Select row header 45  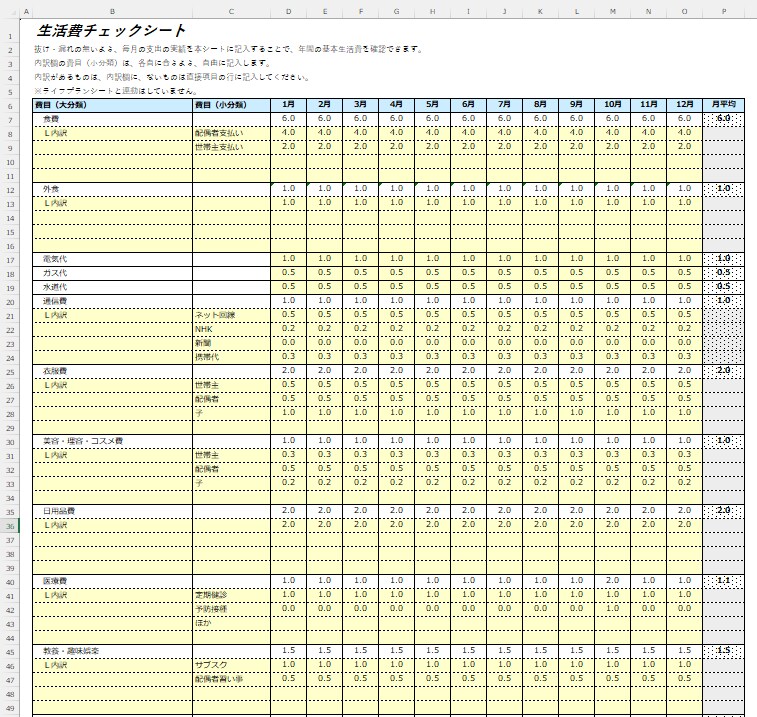point(10,653)
